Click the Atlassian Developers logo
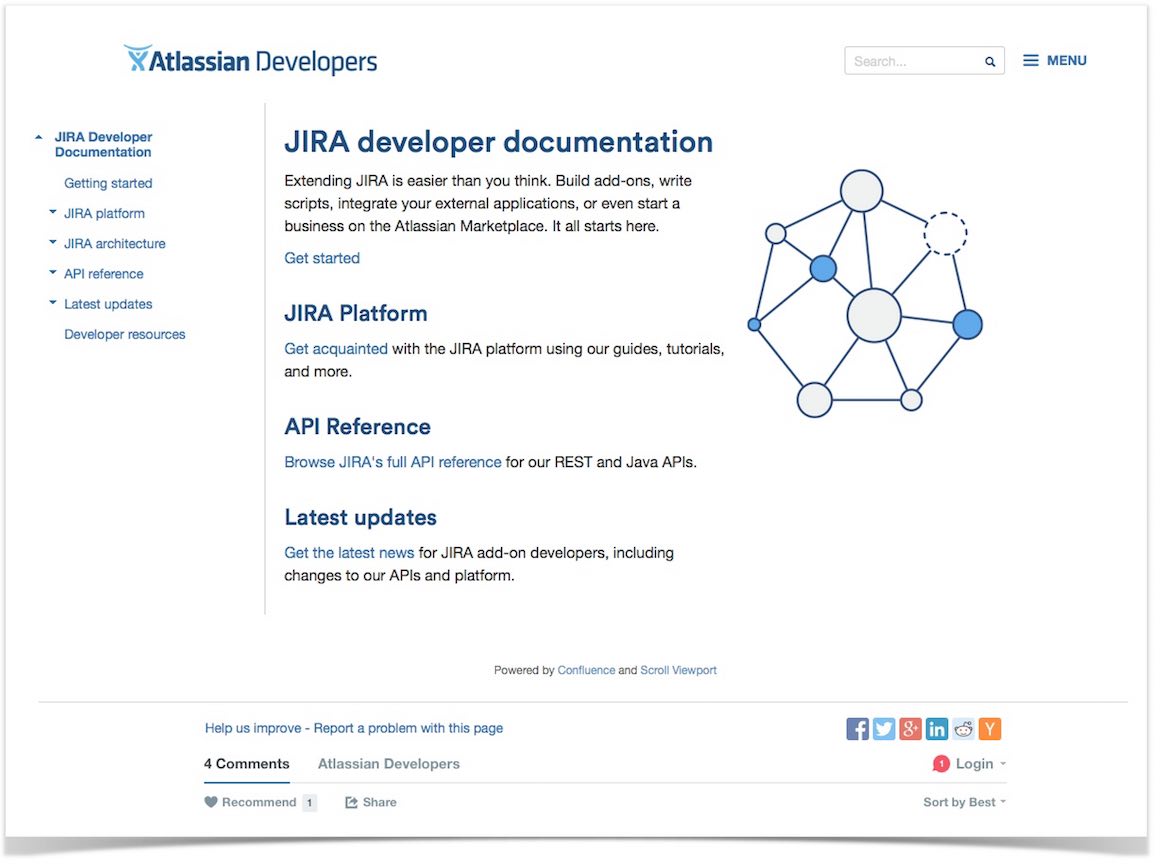Screen dimensions: 1160x864 [x=250, y=60]
